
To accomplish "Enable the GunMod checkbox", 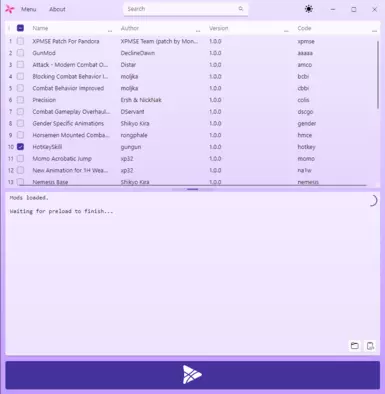I will click(x=20, y=53).
